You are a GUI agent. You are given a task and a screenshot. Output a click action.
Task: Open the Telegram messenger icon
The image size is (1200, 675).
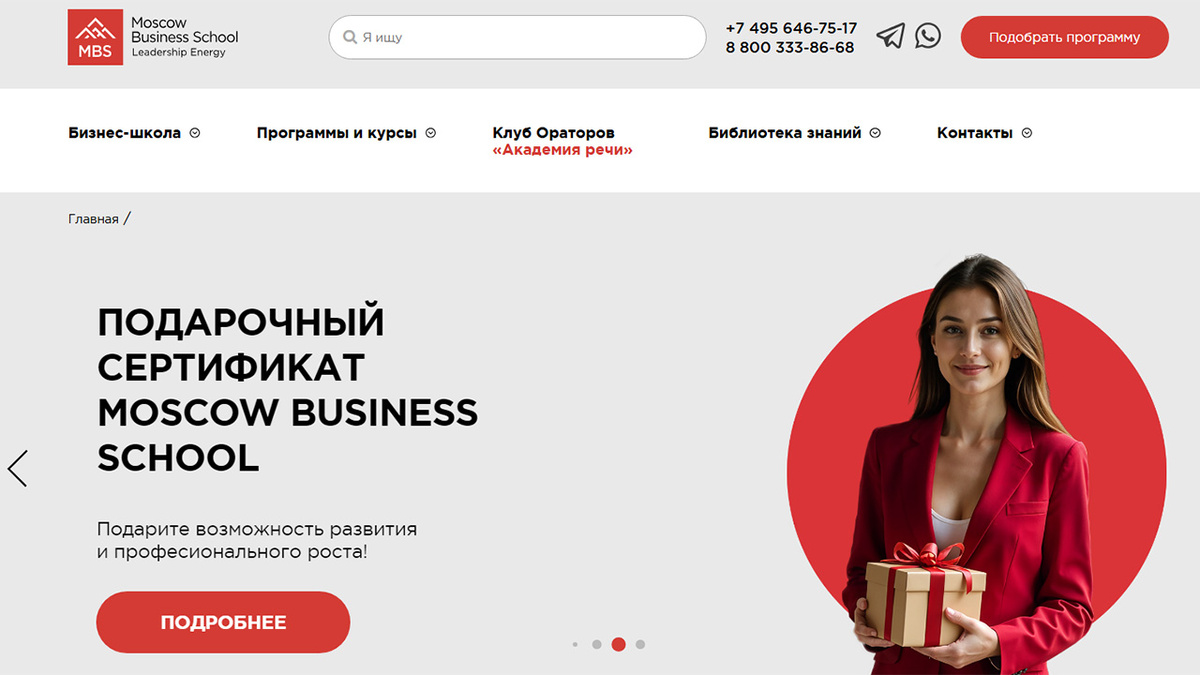890,37
